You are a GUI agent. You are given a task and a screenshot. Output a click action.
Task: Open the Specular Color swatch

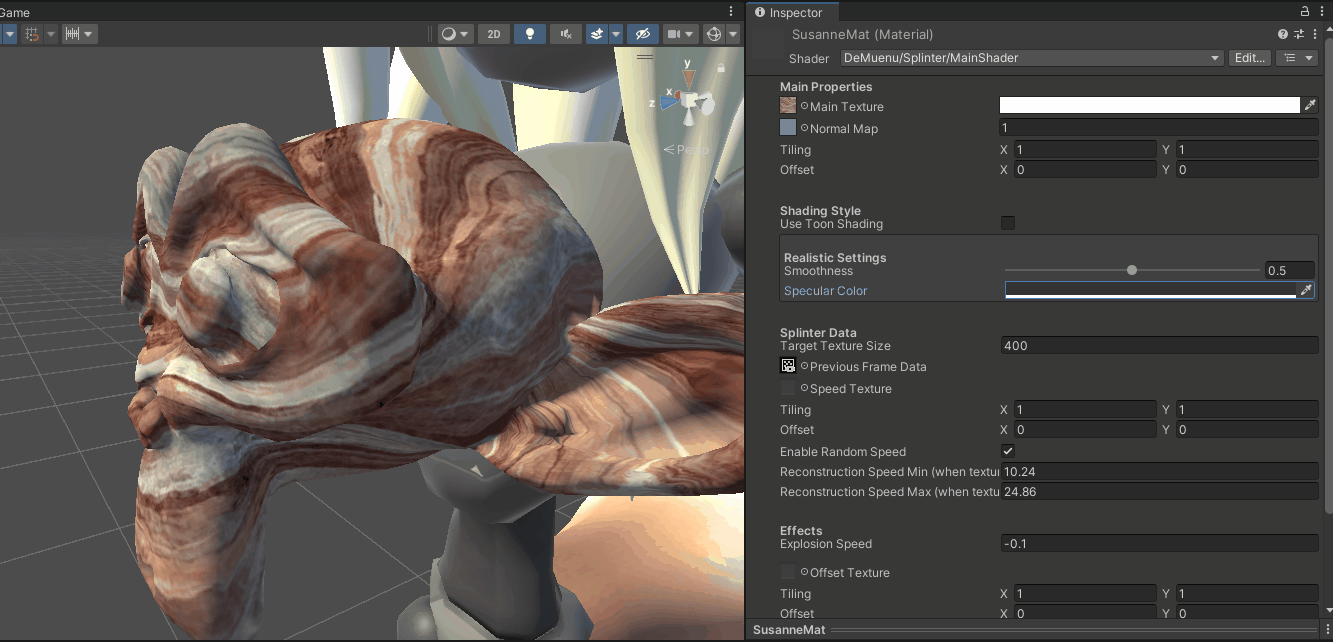1150,290
